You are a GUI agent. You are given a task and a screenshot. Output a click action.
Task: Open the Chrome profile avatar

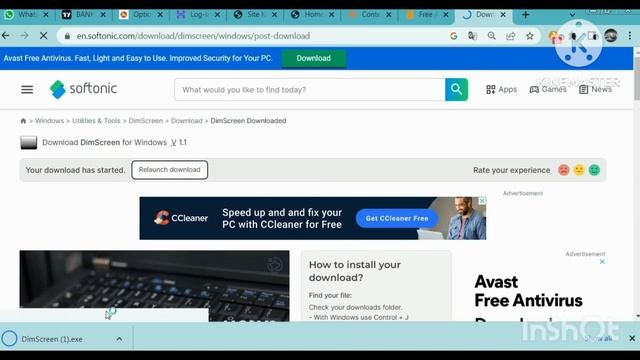pos(611,36)
